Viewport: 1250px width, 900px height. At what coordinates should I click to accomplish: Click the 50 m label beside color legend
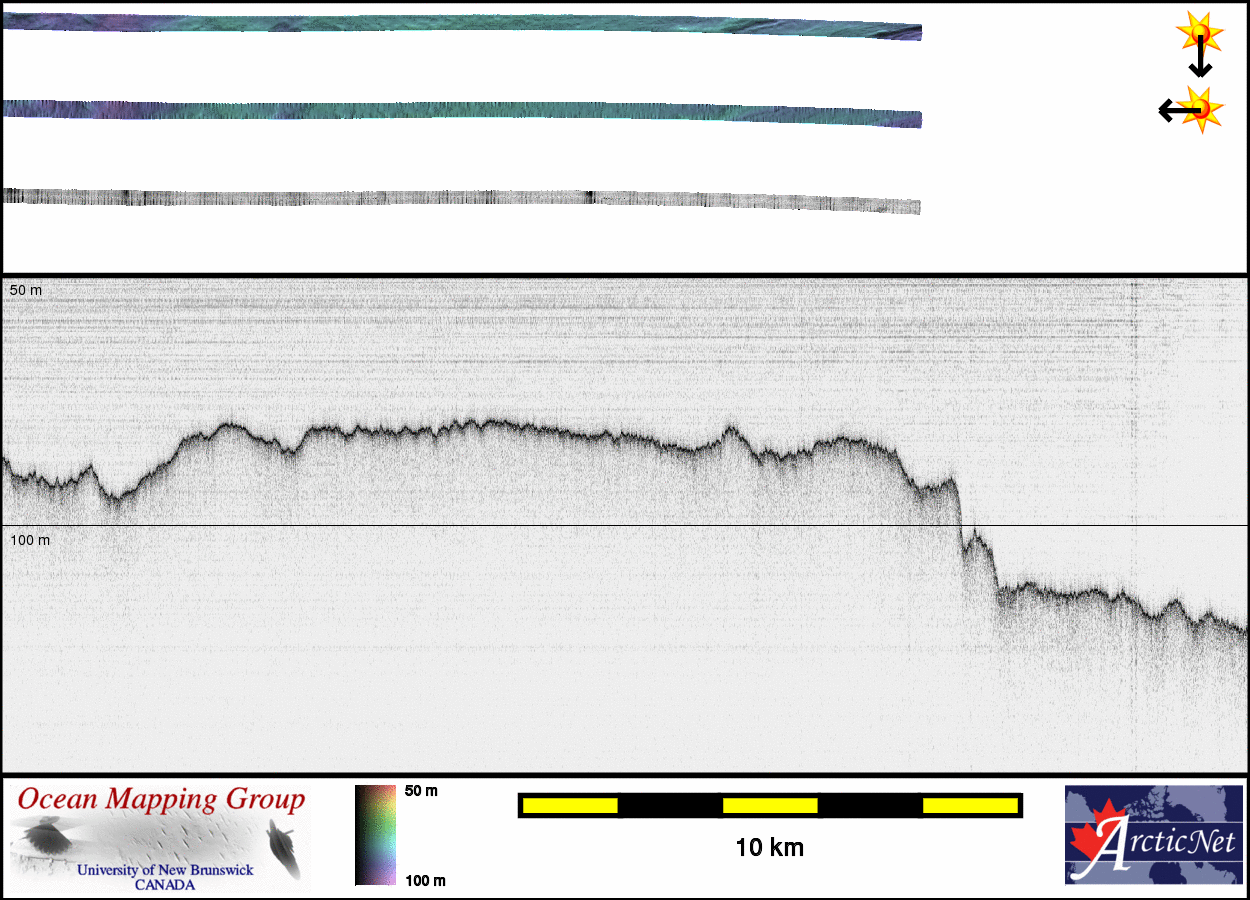coord(421,791)
